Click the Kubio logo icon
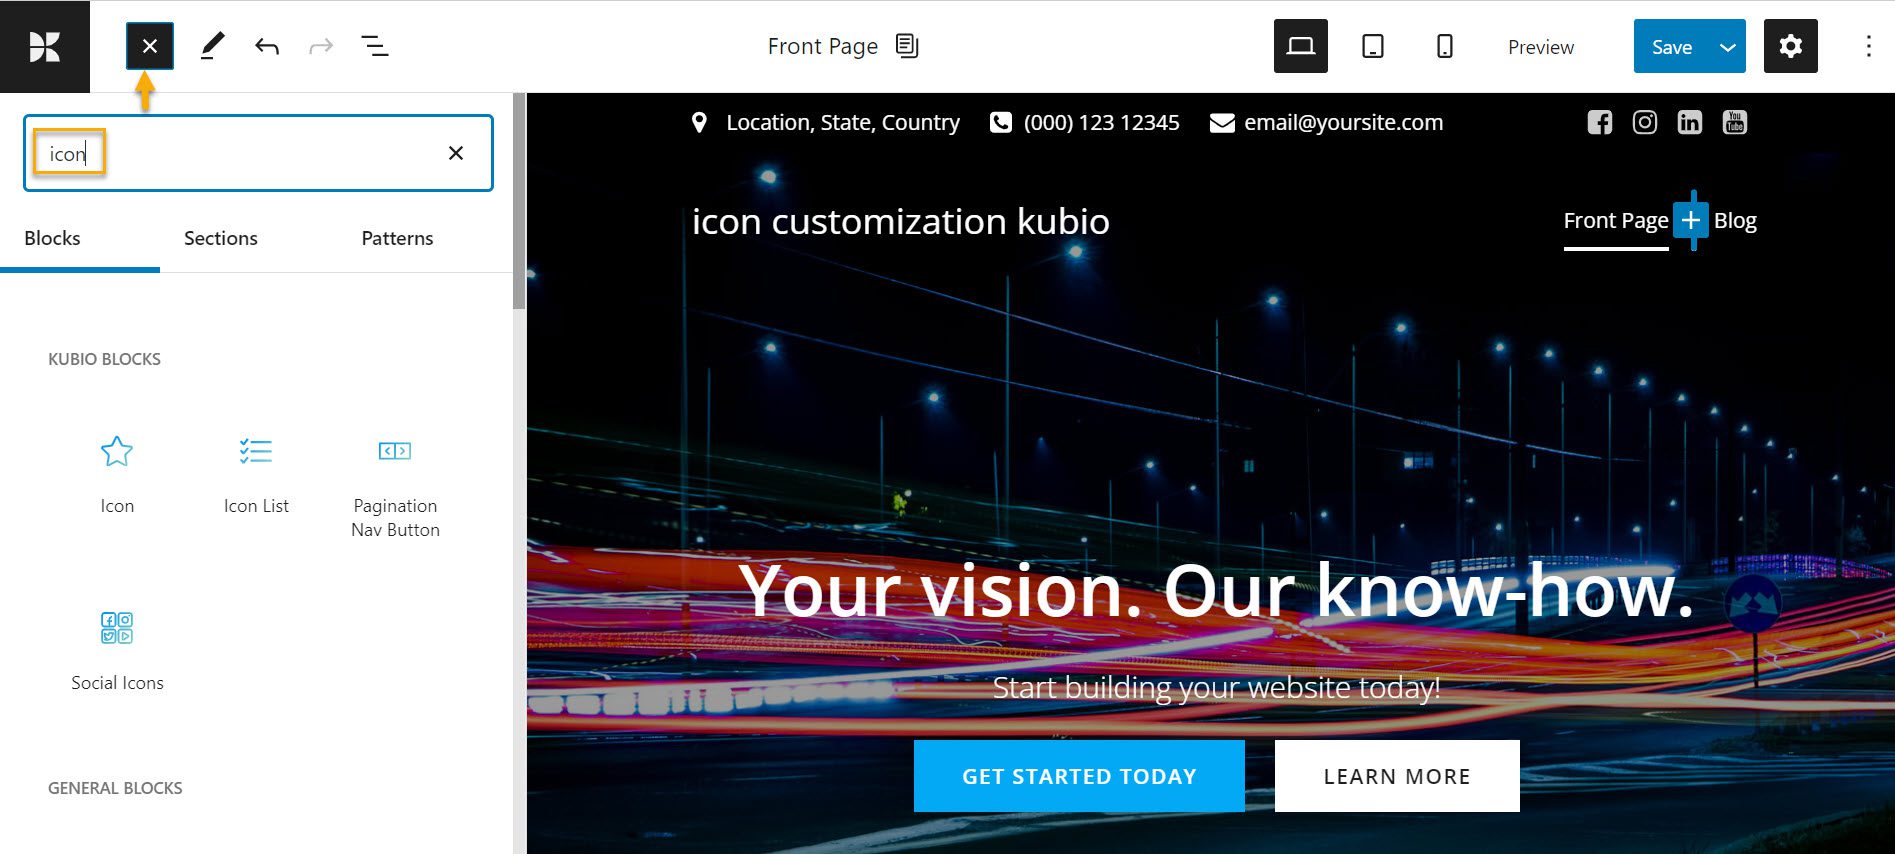 45,46
